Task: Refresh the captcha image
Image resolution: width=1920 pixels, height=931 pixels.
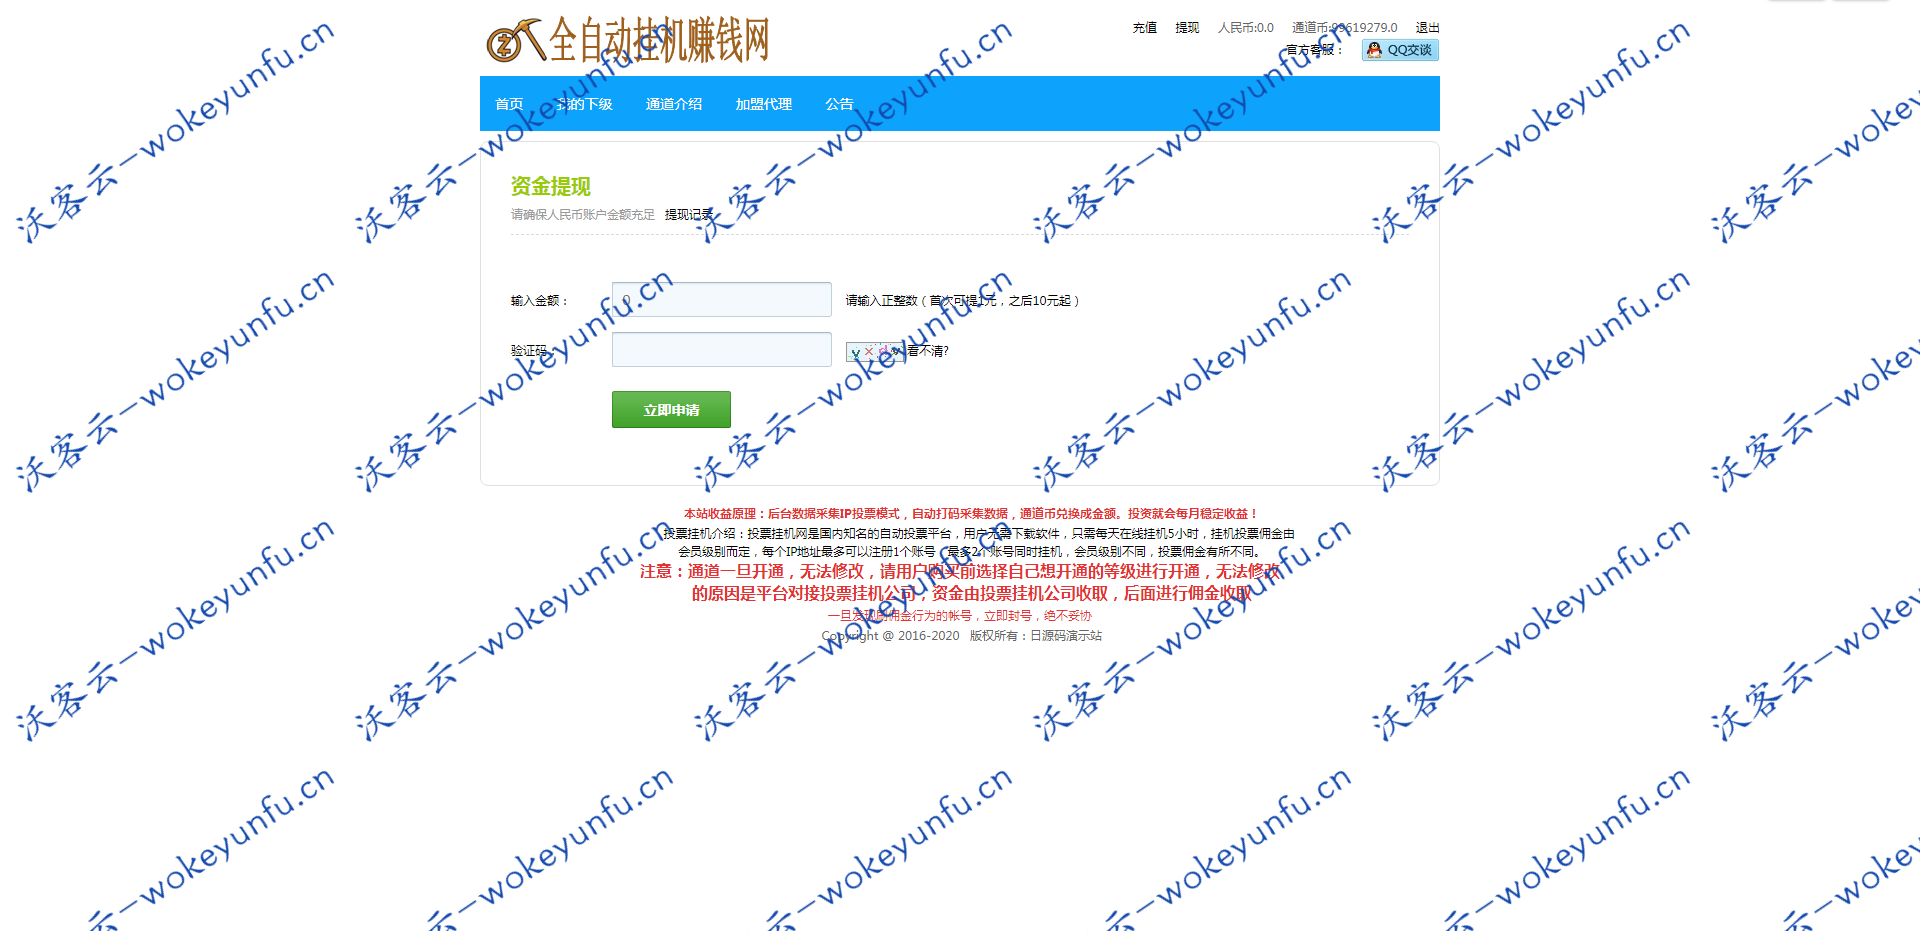Action: 875,351
